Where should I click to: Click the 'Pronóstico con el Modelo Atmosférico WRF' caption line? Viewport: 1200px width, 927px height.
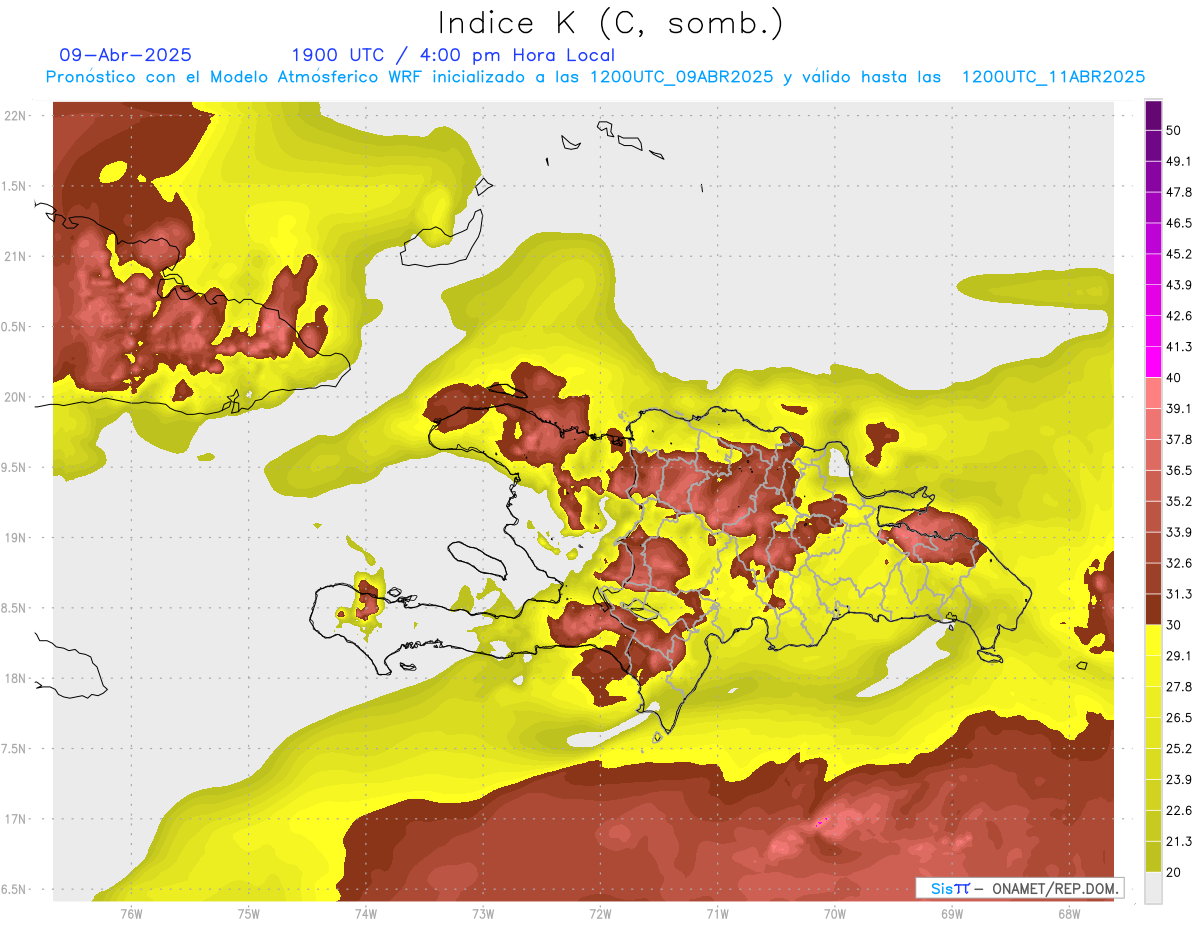coord(595,77)
